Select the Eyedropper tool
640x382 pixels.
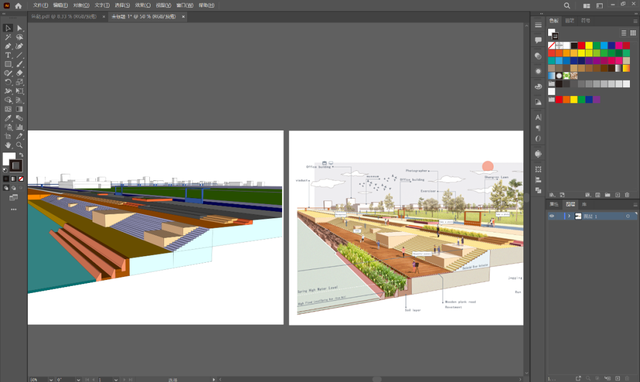(8, 118)
